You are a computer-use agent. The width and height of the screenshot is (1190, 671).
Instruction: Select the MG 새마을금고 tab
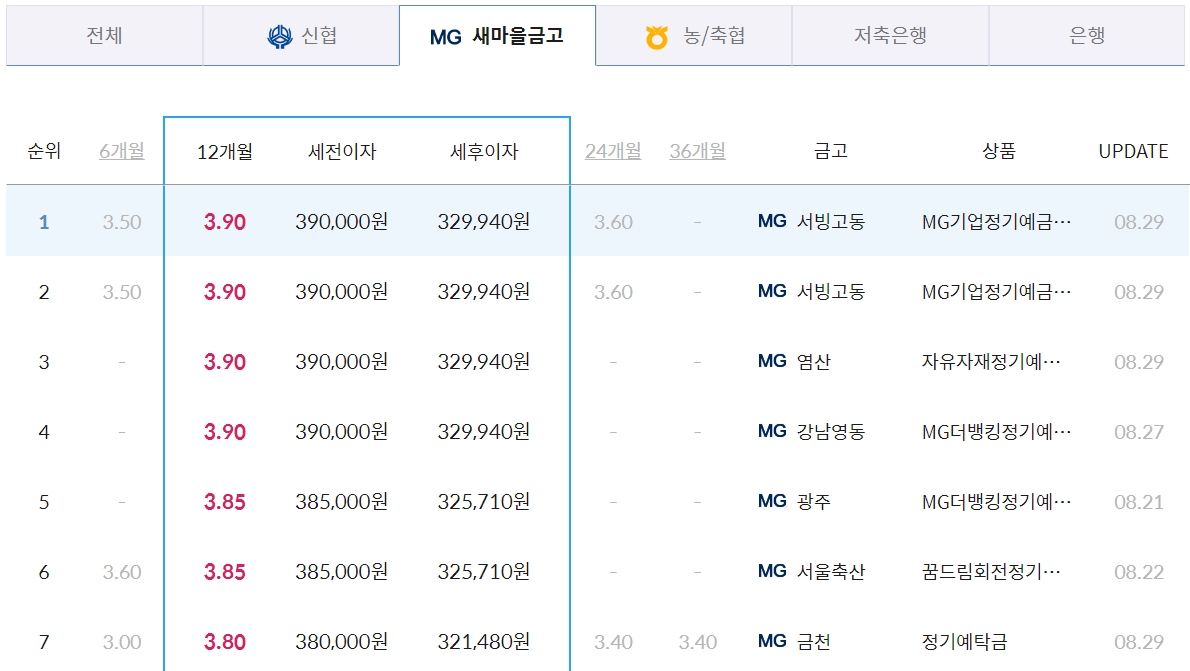497,36
